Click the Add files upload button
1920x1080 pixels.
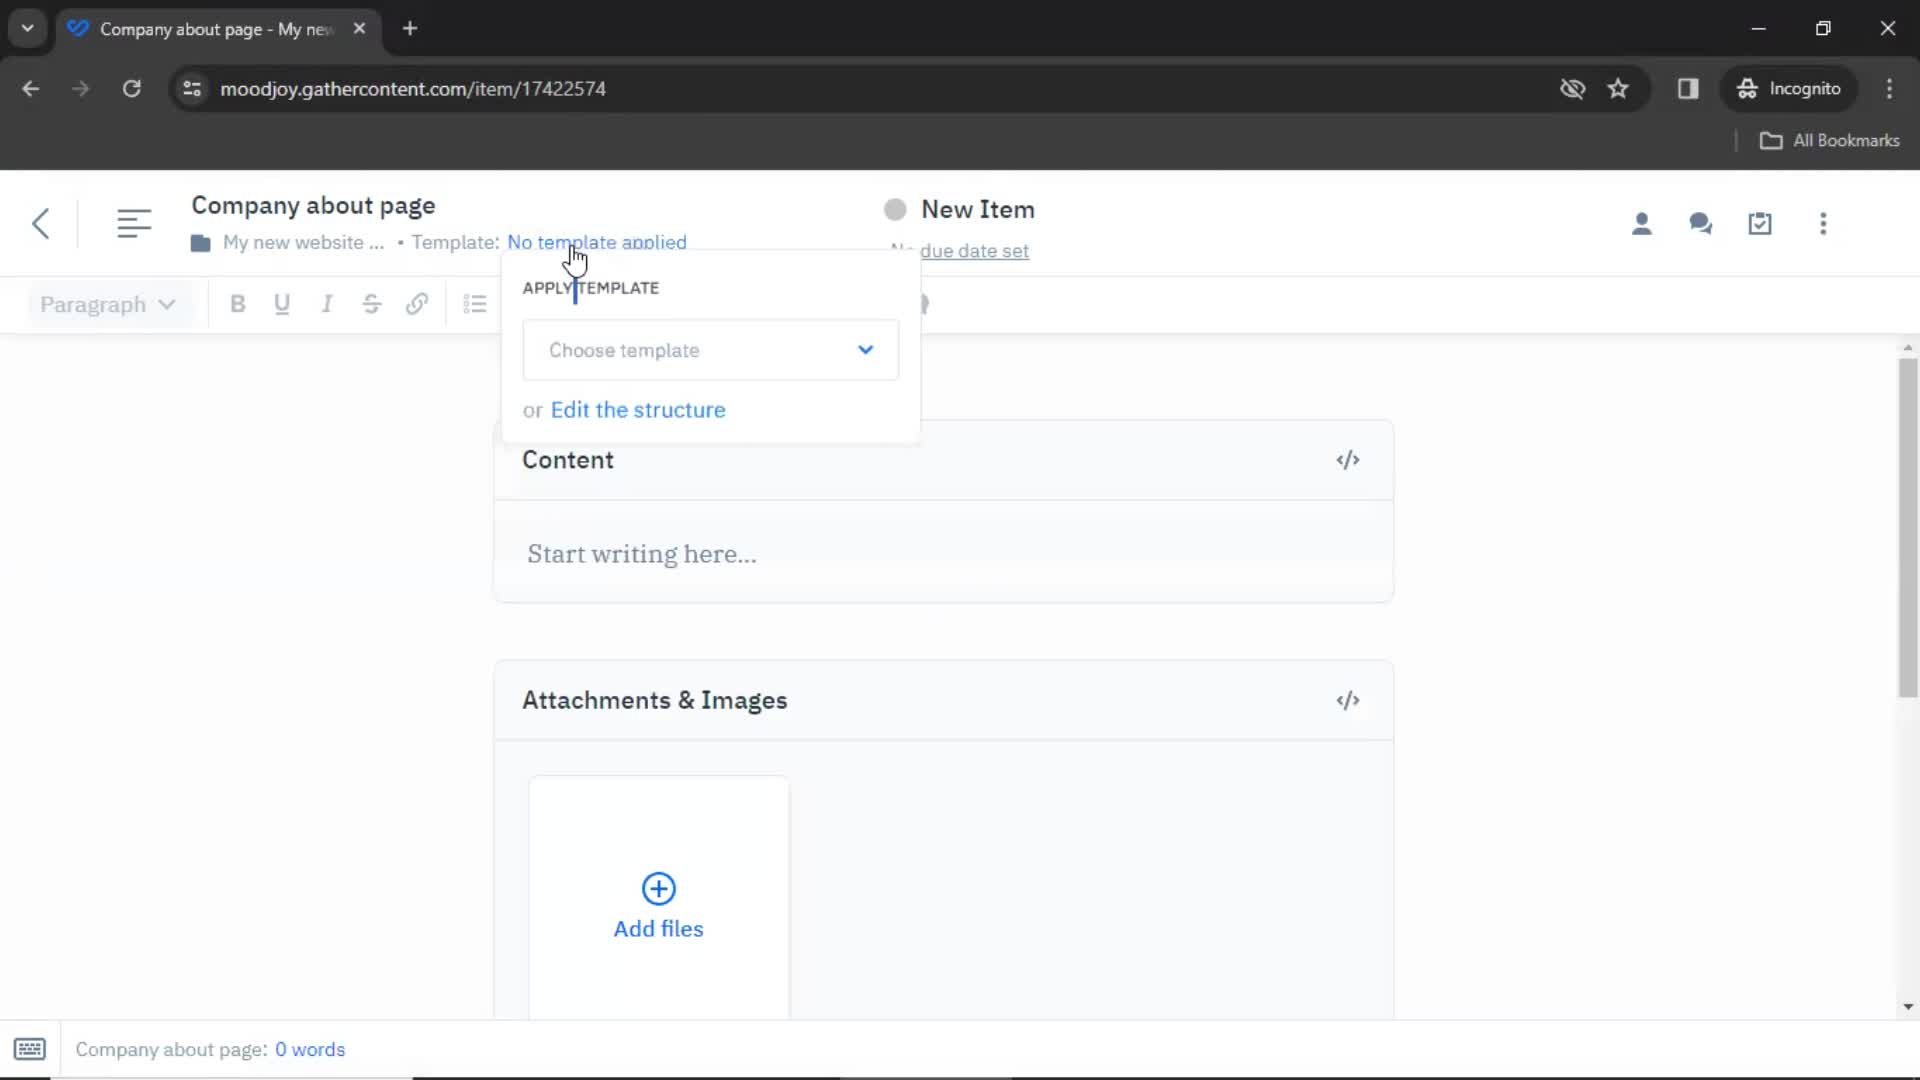(x=658, y=905)
